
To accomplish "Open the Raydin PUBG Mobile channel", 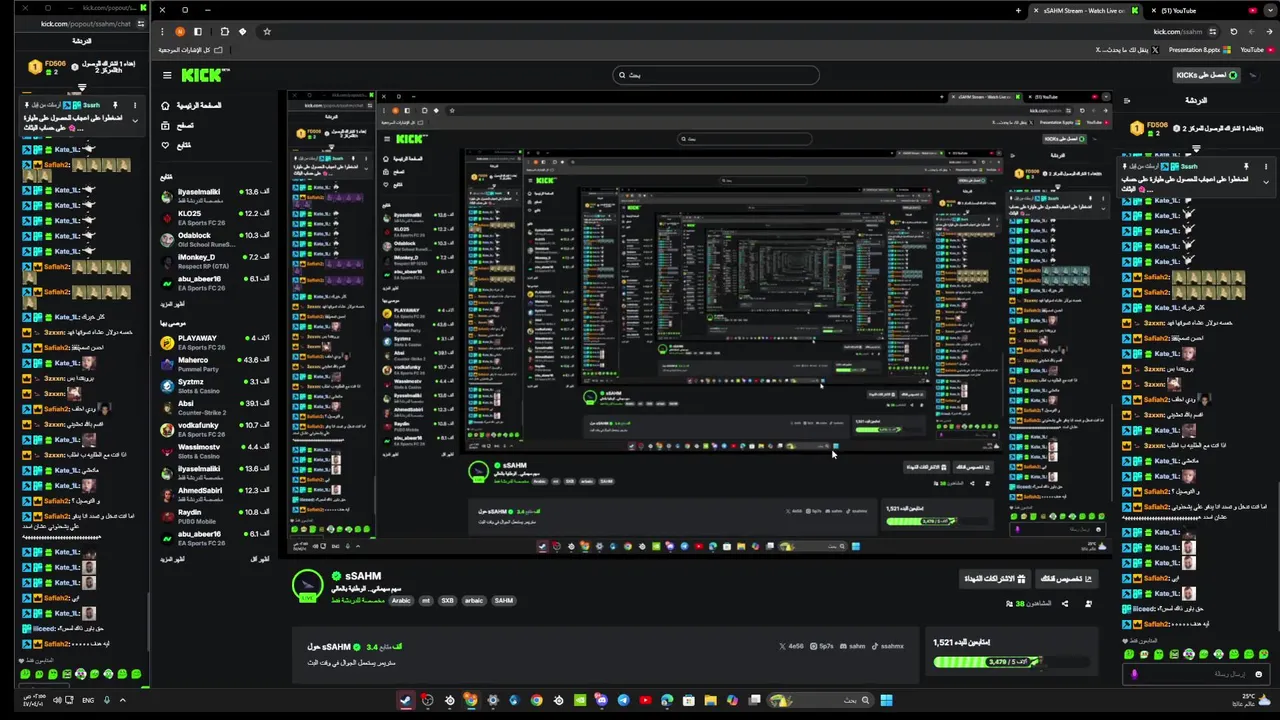I will coord(215,516).
